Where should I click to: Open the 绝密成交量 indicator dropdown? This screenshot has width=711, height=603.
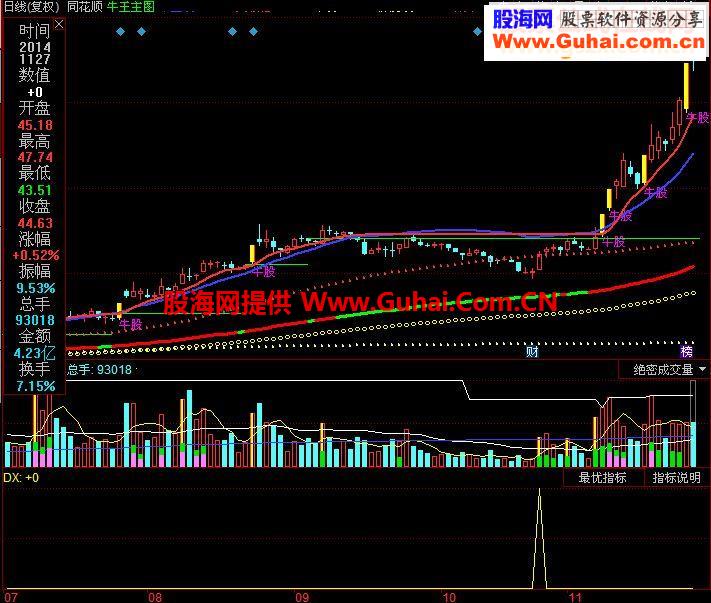click(663, 370)
